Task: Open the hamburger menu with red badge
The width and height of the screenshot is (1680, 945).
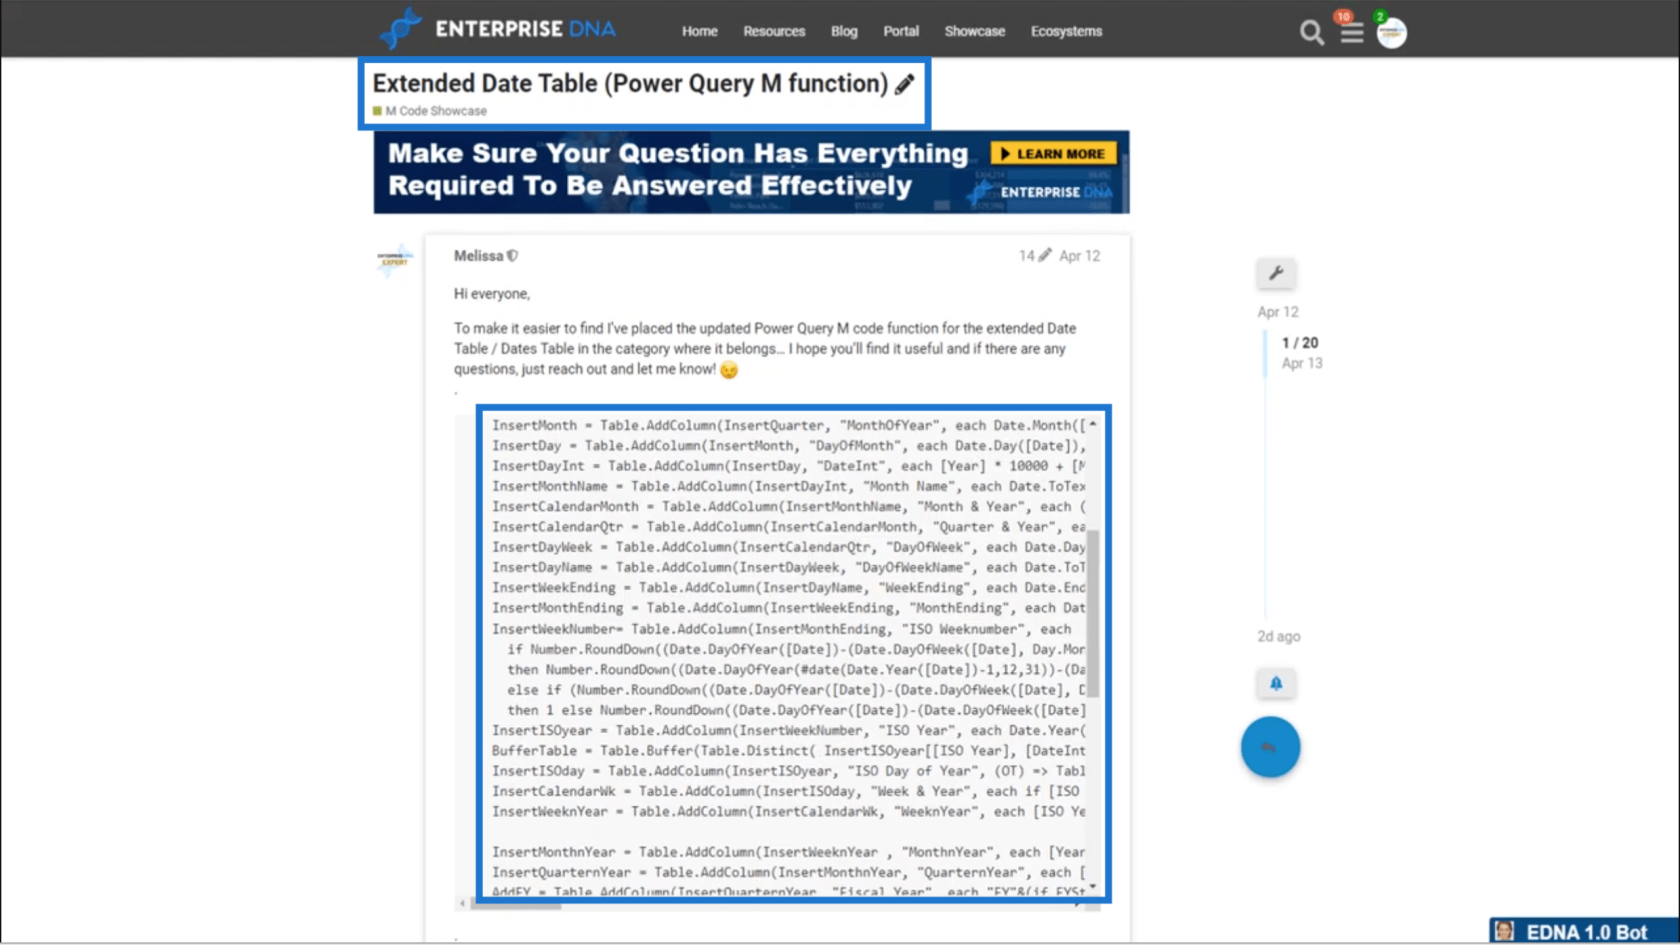Action: [x=1351, y=33]
